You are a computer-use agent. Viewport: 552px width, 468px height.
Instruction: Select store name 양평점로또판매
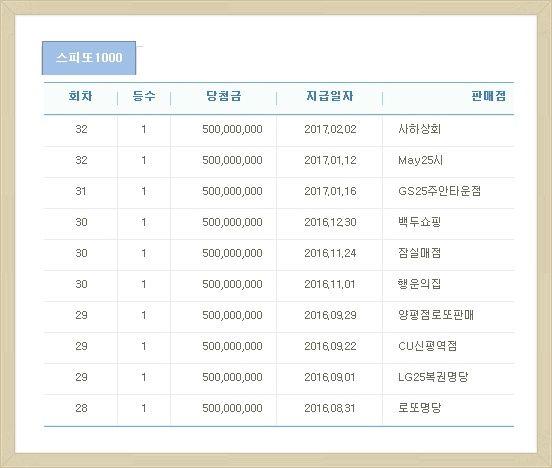coord(436,315)
